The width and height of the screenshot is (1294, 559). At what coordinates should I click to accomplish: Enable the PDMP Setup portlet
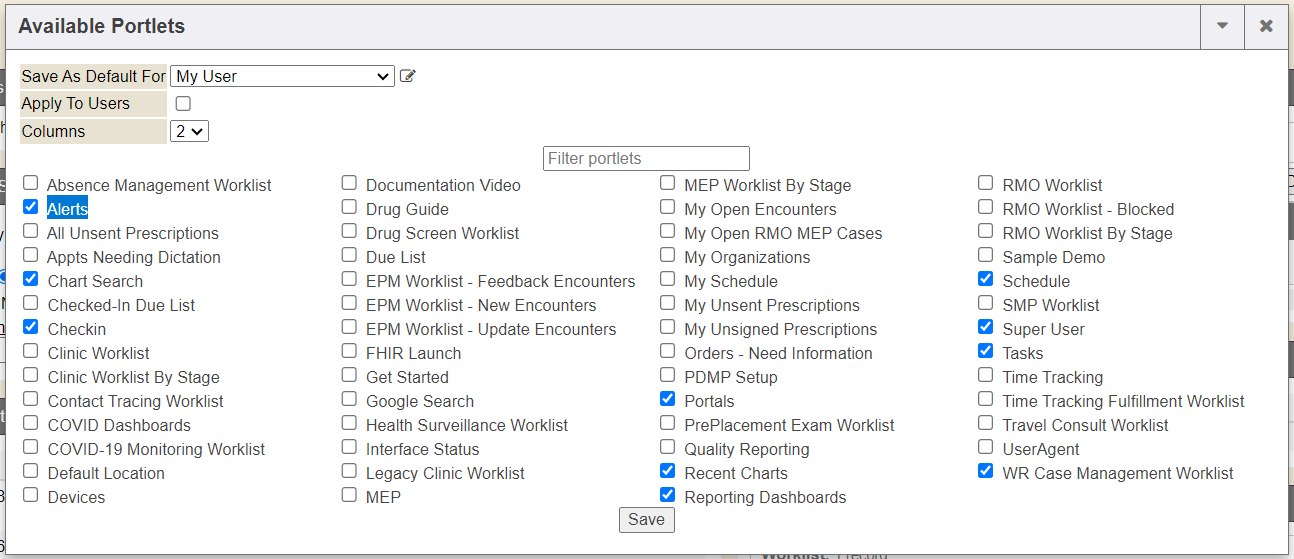[668, 375]
